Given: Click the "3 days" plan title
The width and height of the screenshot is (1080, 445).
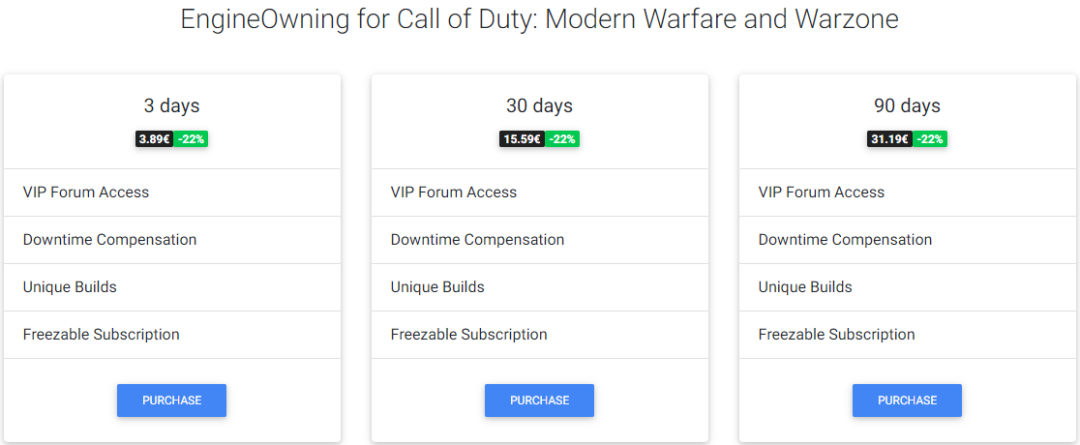Looking at the screenshot, I should click(171, 106).
